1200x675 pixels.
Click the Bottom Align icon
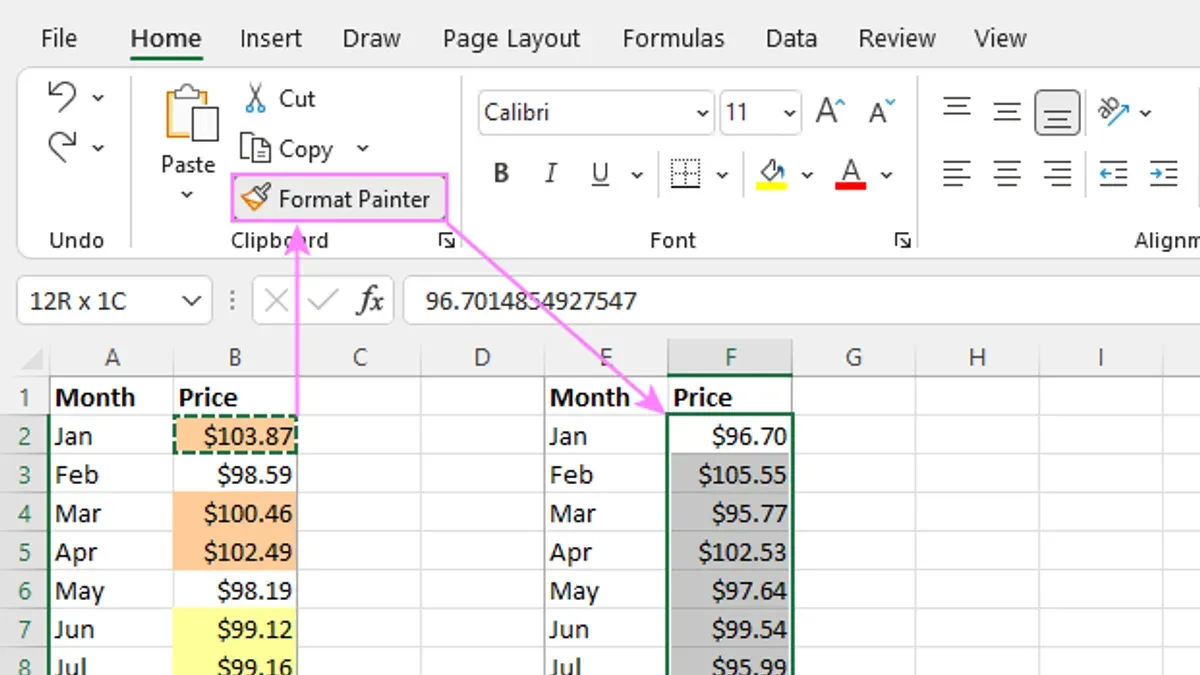pyautogui.click(x=1057, y=112)
